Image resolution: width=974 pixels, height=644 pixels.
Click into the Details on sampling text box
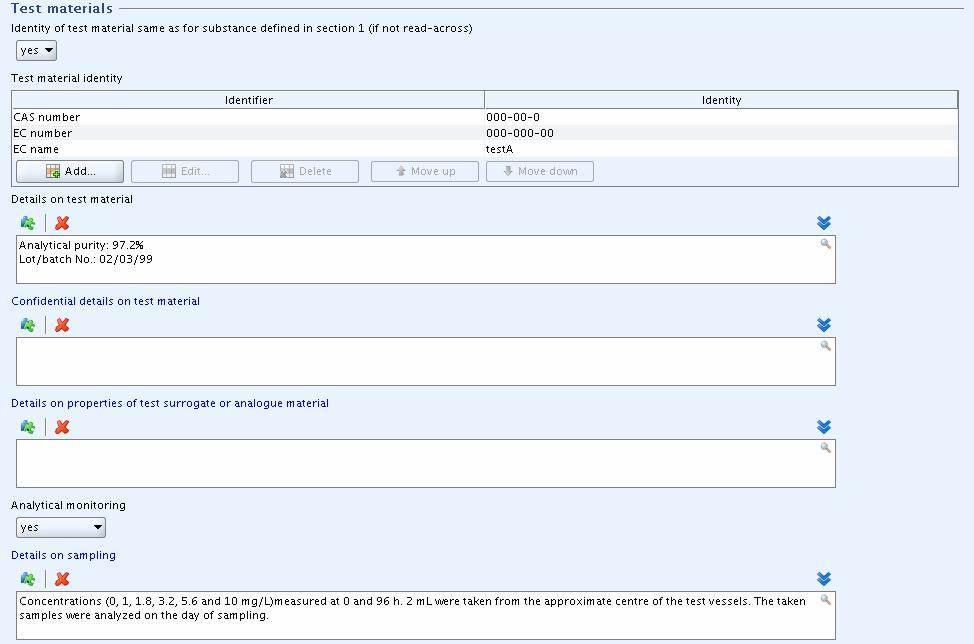pyautogui.click(x=426, y=615)
